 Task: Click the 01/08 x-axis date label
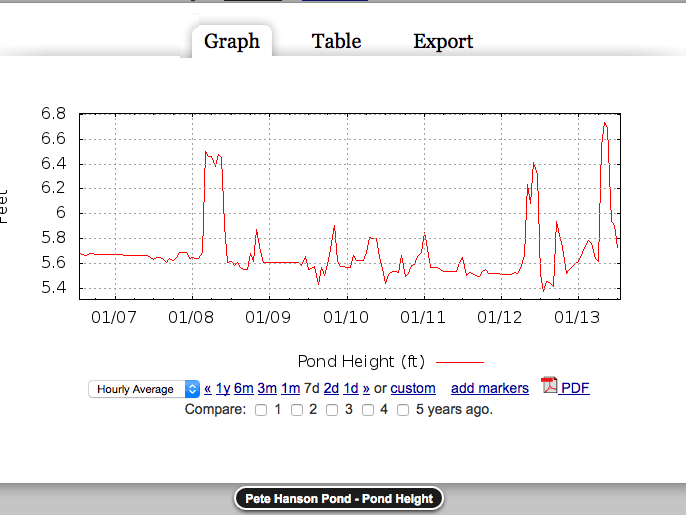click(191, 318)
